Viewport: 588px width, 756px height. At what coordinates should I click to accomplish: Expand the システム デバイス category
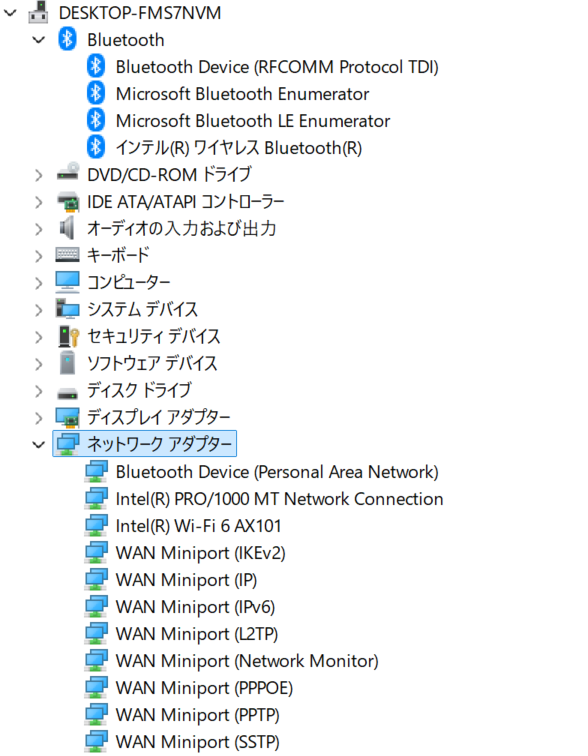tap(39, 310)
